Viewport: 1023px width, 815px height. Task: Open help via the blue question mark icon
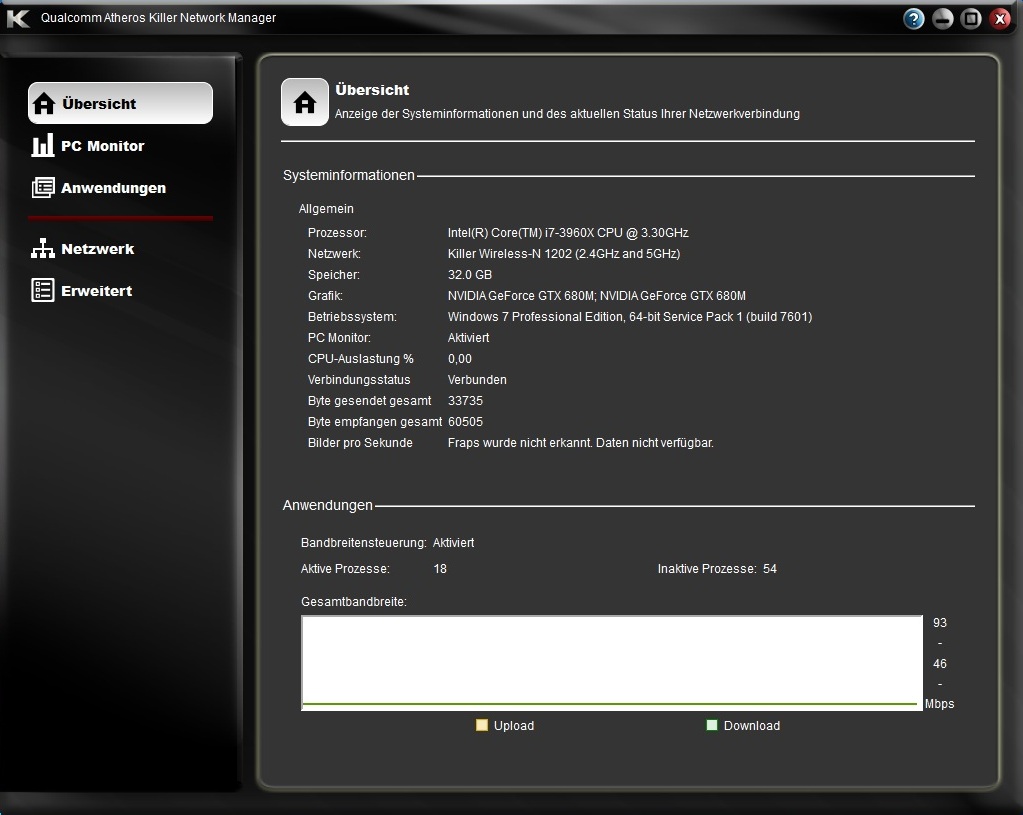(x=913, y=19)
